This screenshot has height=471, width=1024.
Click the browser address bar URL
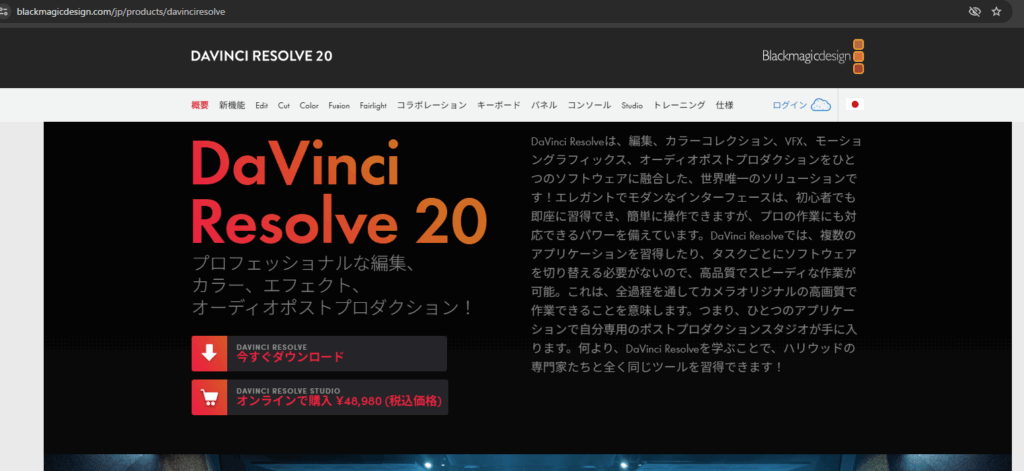120,11
